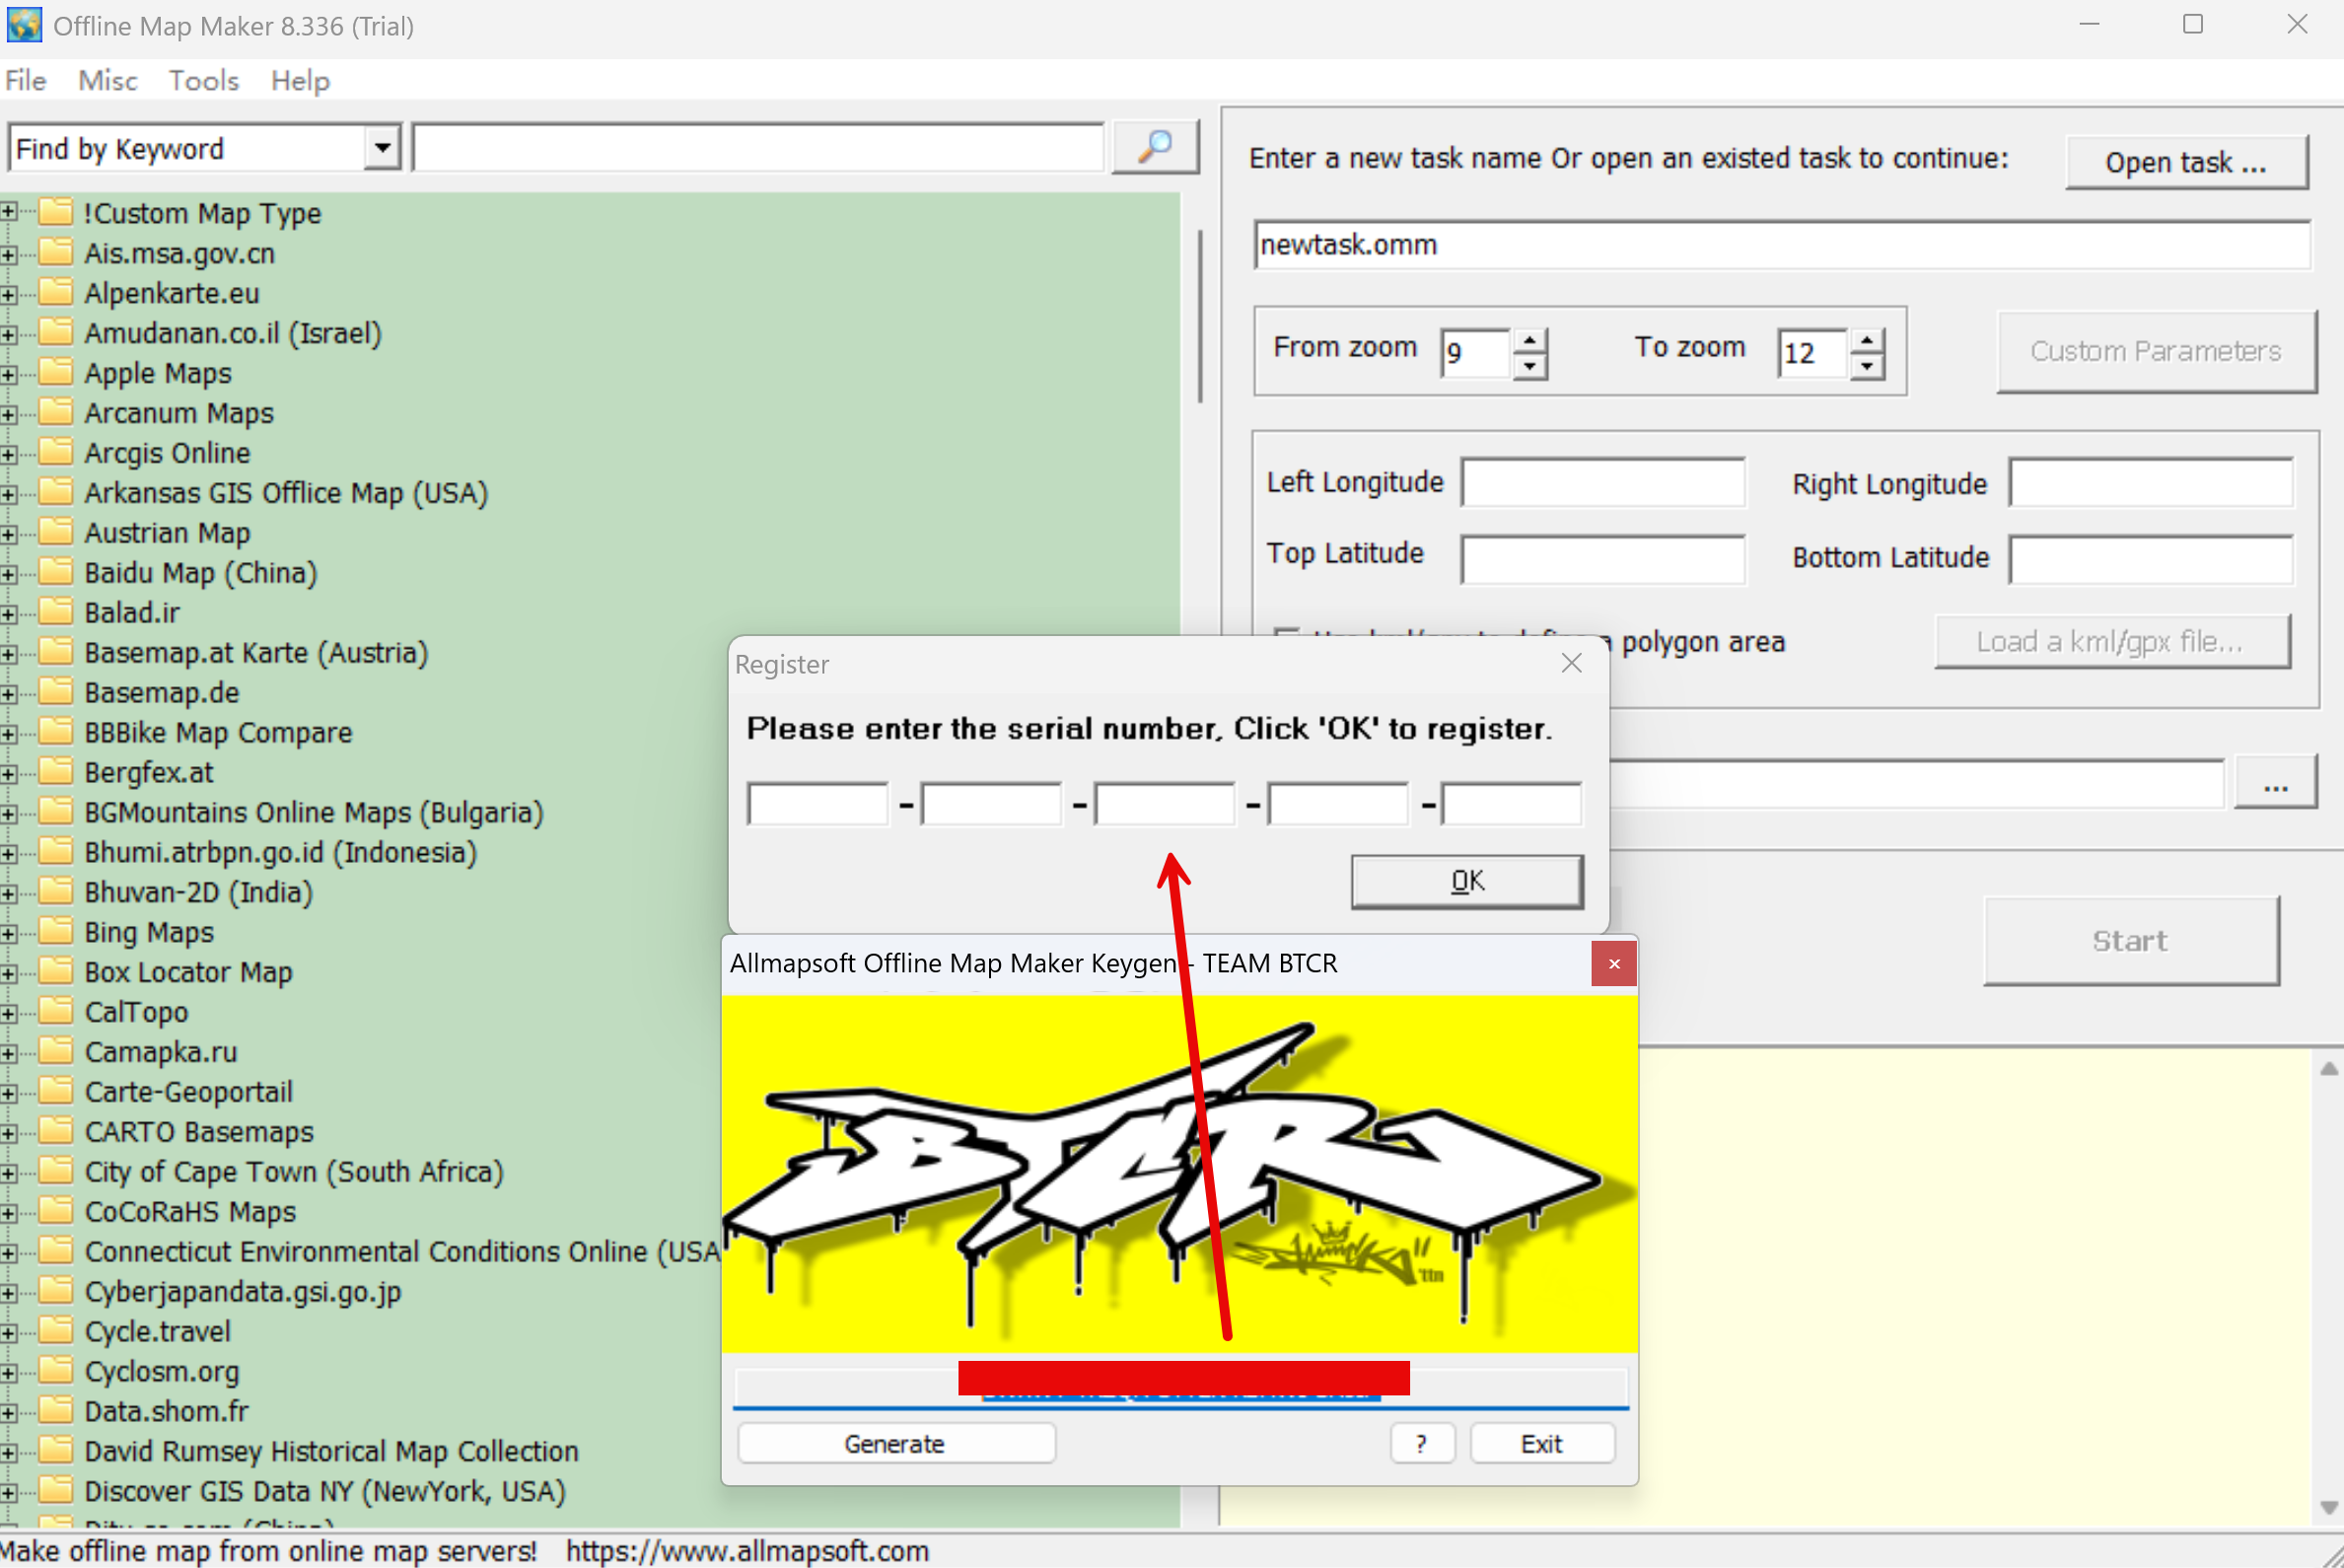Viewport: 2344px width, 1568px height.
Task: Expand the Austrian Map tree node
Action: pos(9,534)
